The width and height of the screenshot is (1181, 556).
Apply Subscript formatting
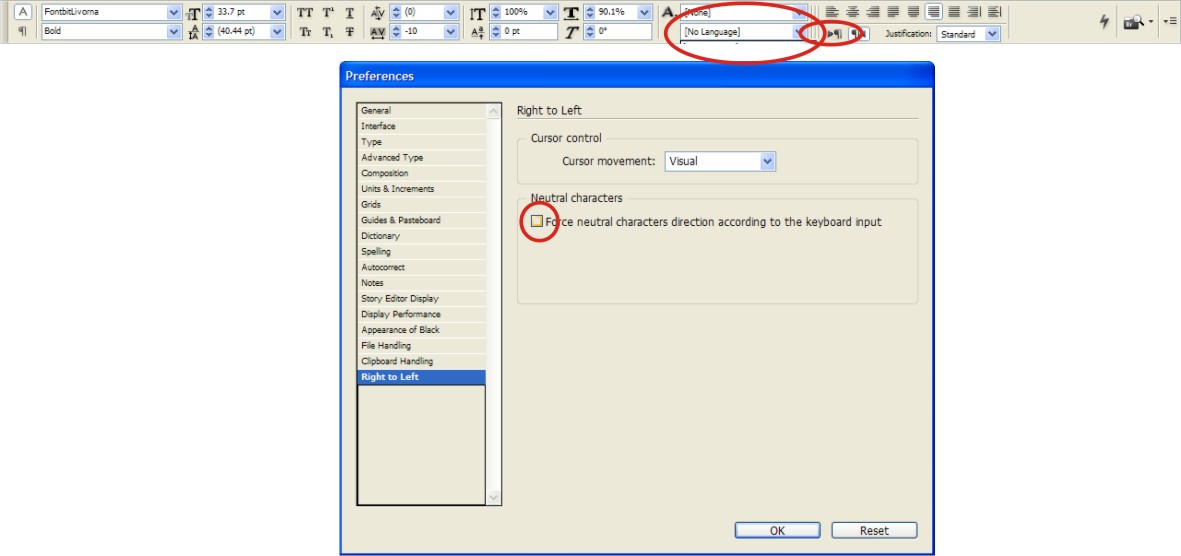[328, 32]
